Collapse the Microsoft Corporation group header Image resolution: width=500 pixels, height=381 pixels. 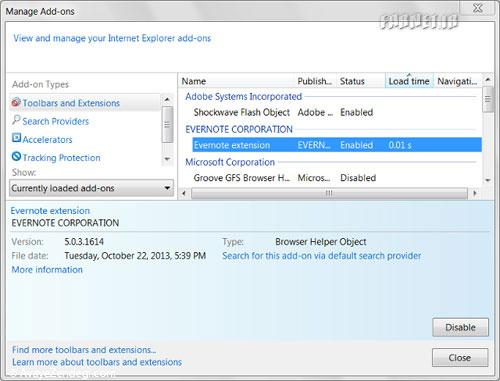coord(230,162)
